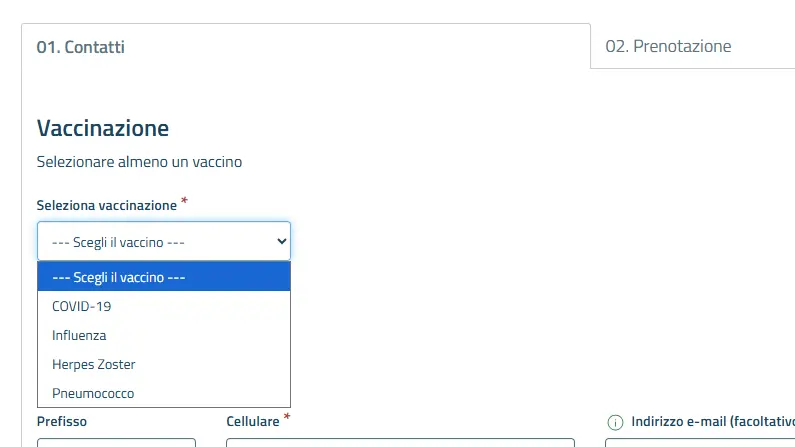This screenshot has width=795, height=447.
Task: Switch to the 01. Contatti tab
Action: pyautogui.click(x=81, y=47)
